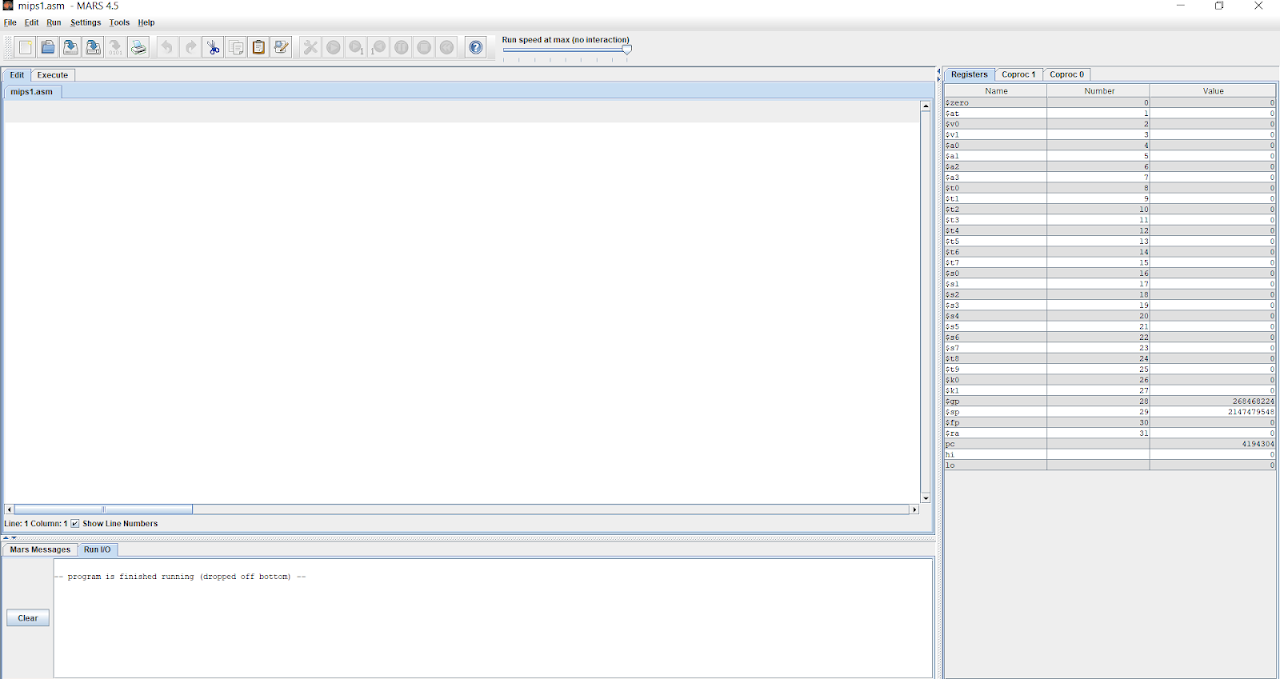Click the run speed slider track
Image resolution: width=1280 pixels, height=679 pixels.
click(x=565, y=50)
